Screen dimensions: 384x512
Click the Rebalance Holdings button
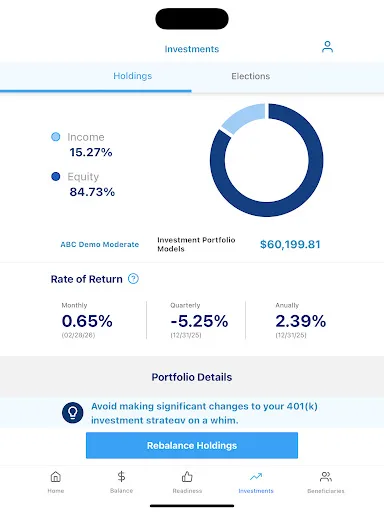tap(192, 445)
